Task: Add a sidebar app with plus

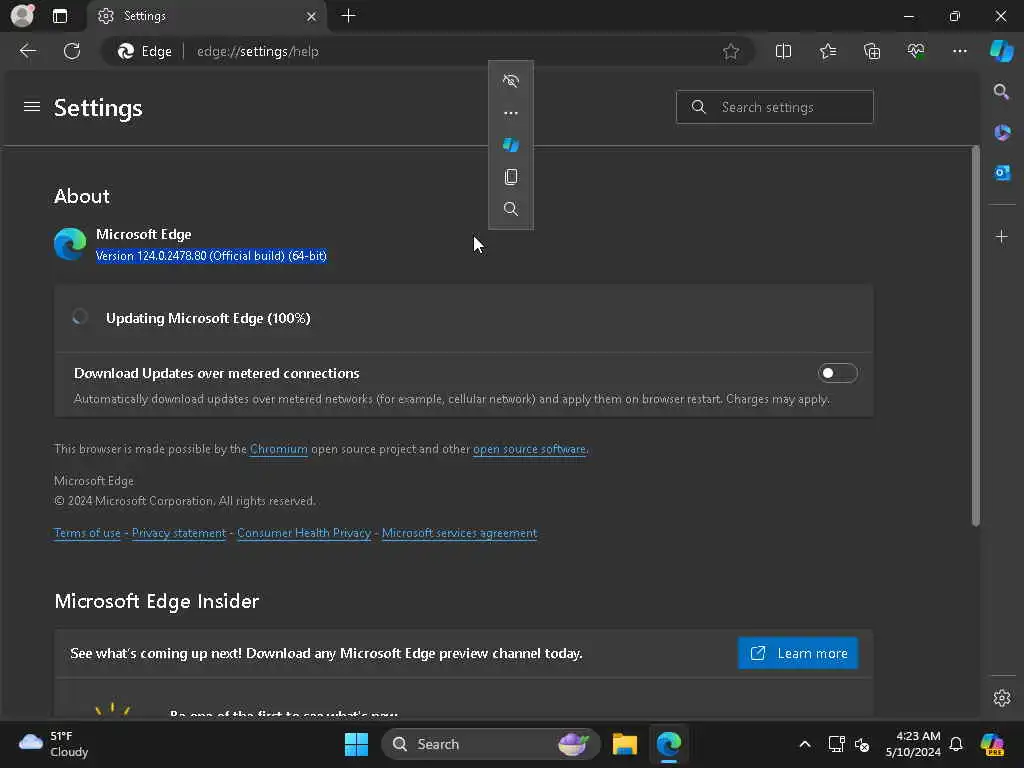Action: [1002, 236]
